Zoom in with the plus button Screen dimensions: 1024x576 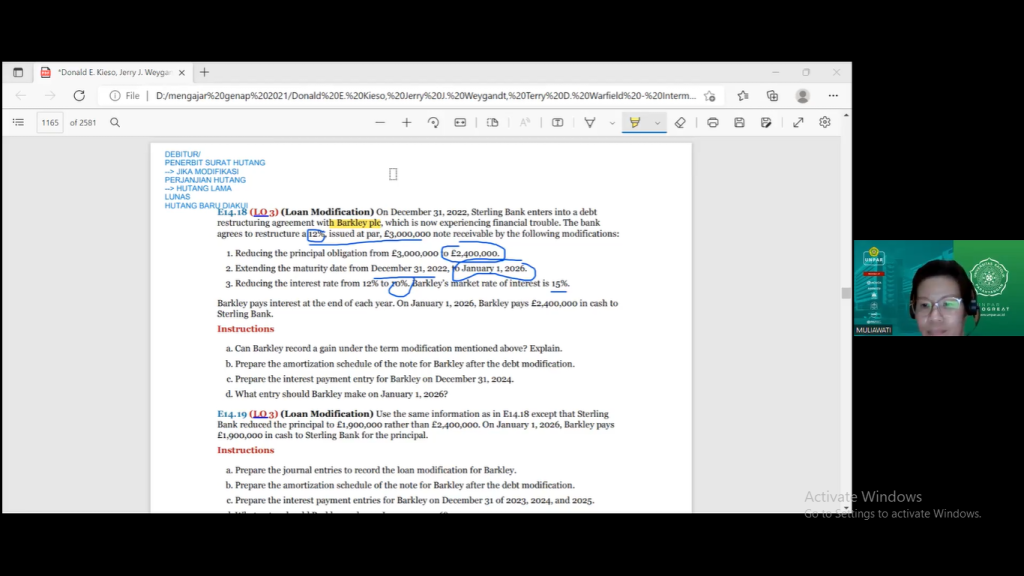[x=406, y=122]
